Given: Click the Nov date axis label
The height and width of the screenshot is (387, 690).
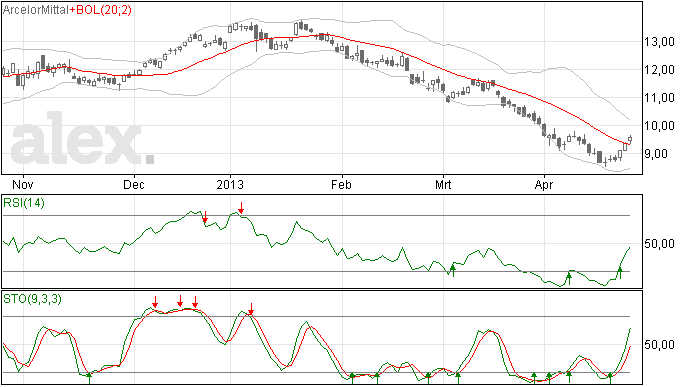Looking at the screenshot, I should [x=23, y=184].
